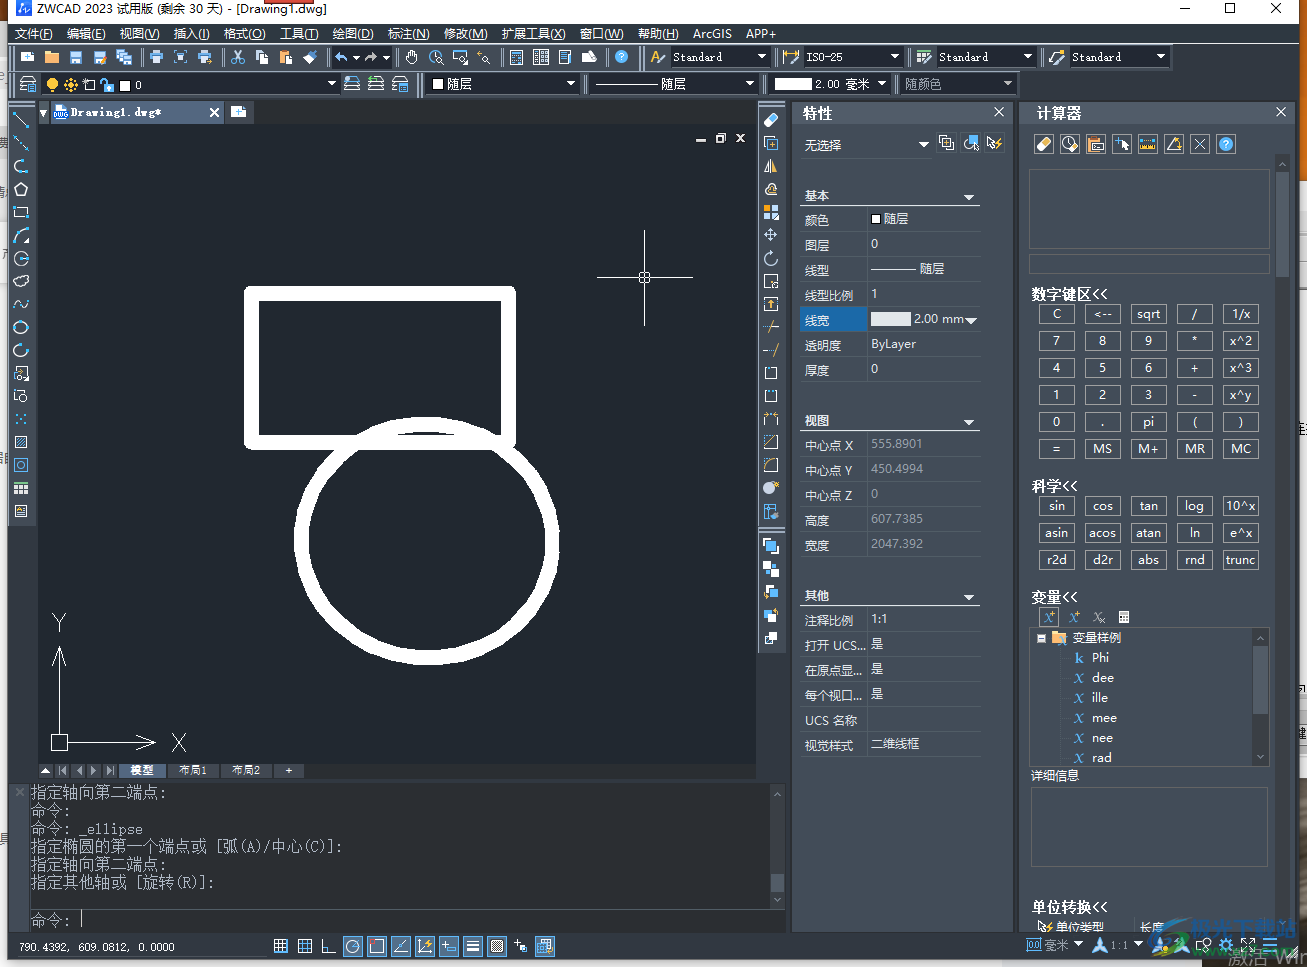The height and width of the screenshot is (967, 1307).
Task: Click calculator distance ruler icon
Action: tap(1148, 144)
